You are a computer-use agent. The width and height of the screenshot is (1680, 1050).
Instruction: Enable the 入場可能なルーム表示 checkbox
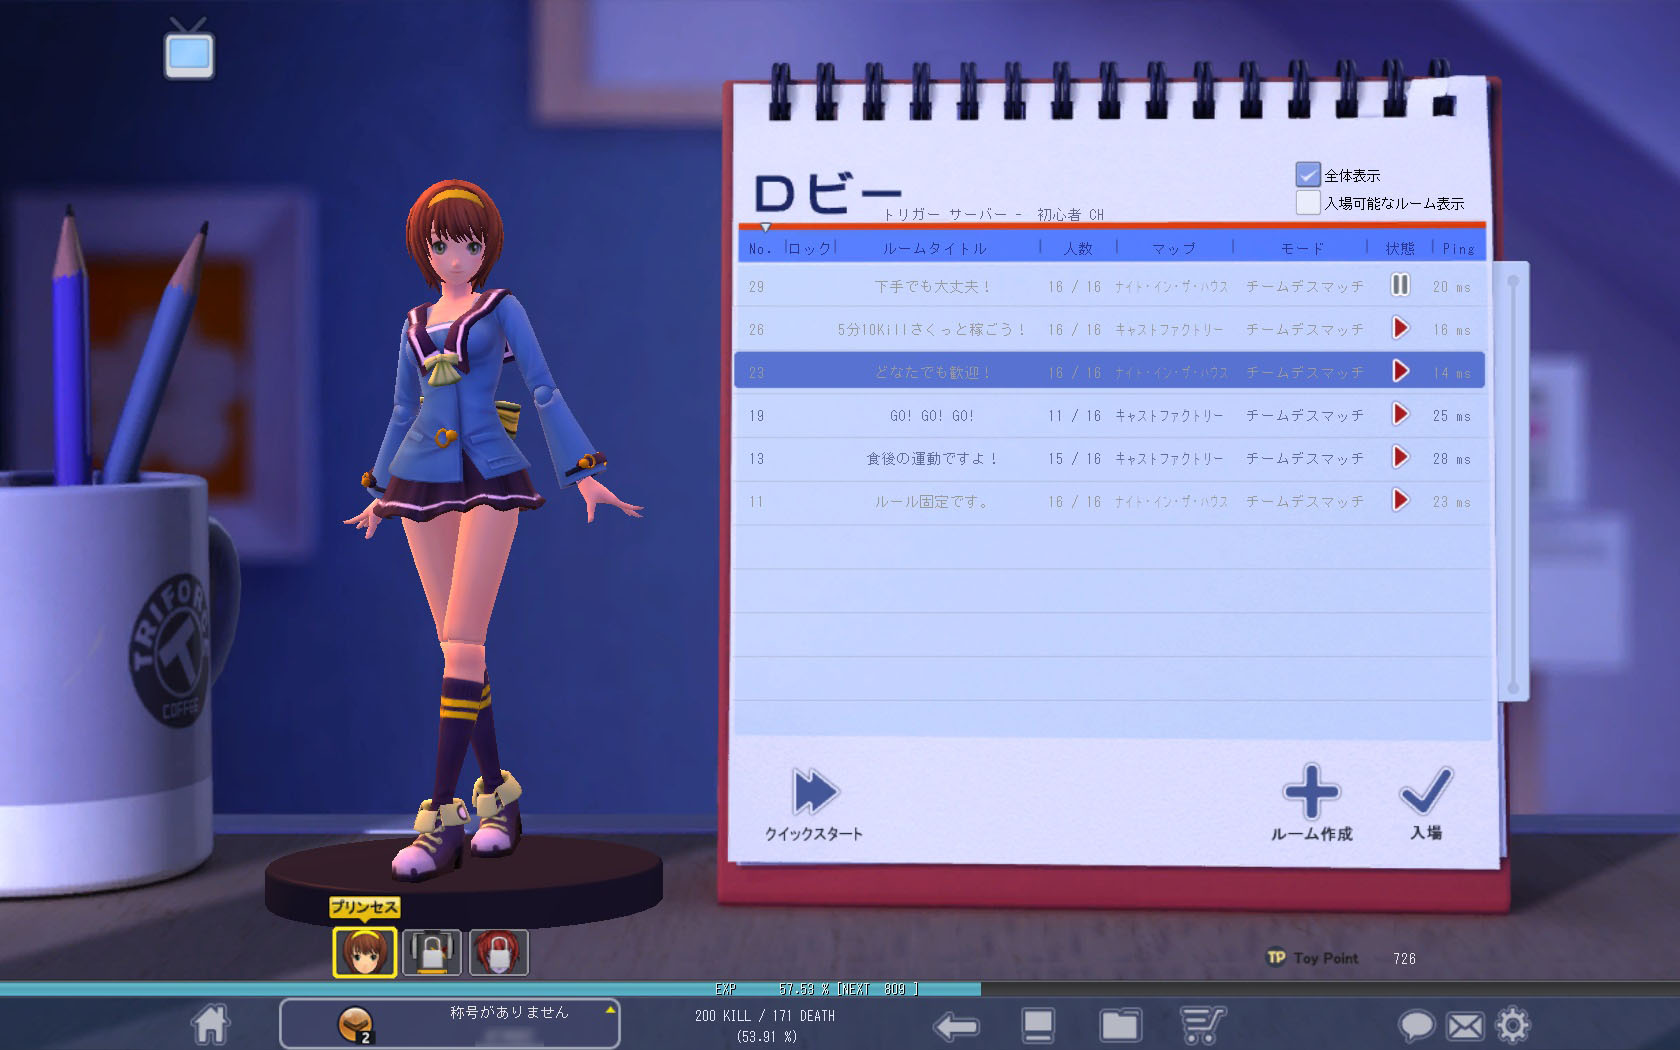click(1308, 203)
